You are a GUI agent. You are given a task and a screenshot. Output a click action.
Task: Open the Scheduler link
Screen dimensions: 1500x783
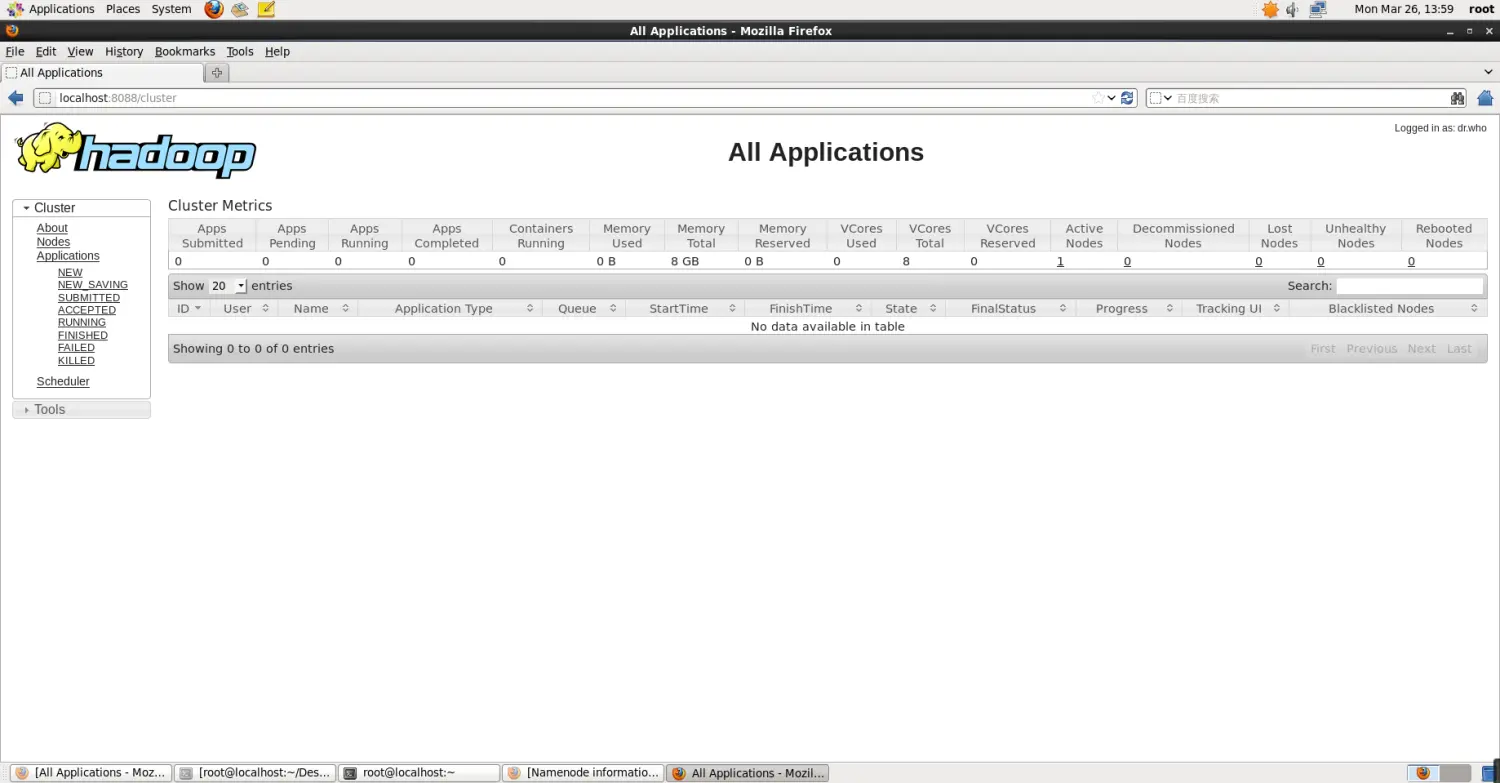[63, 381]
